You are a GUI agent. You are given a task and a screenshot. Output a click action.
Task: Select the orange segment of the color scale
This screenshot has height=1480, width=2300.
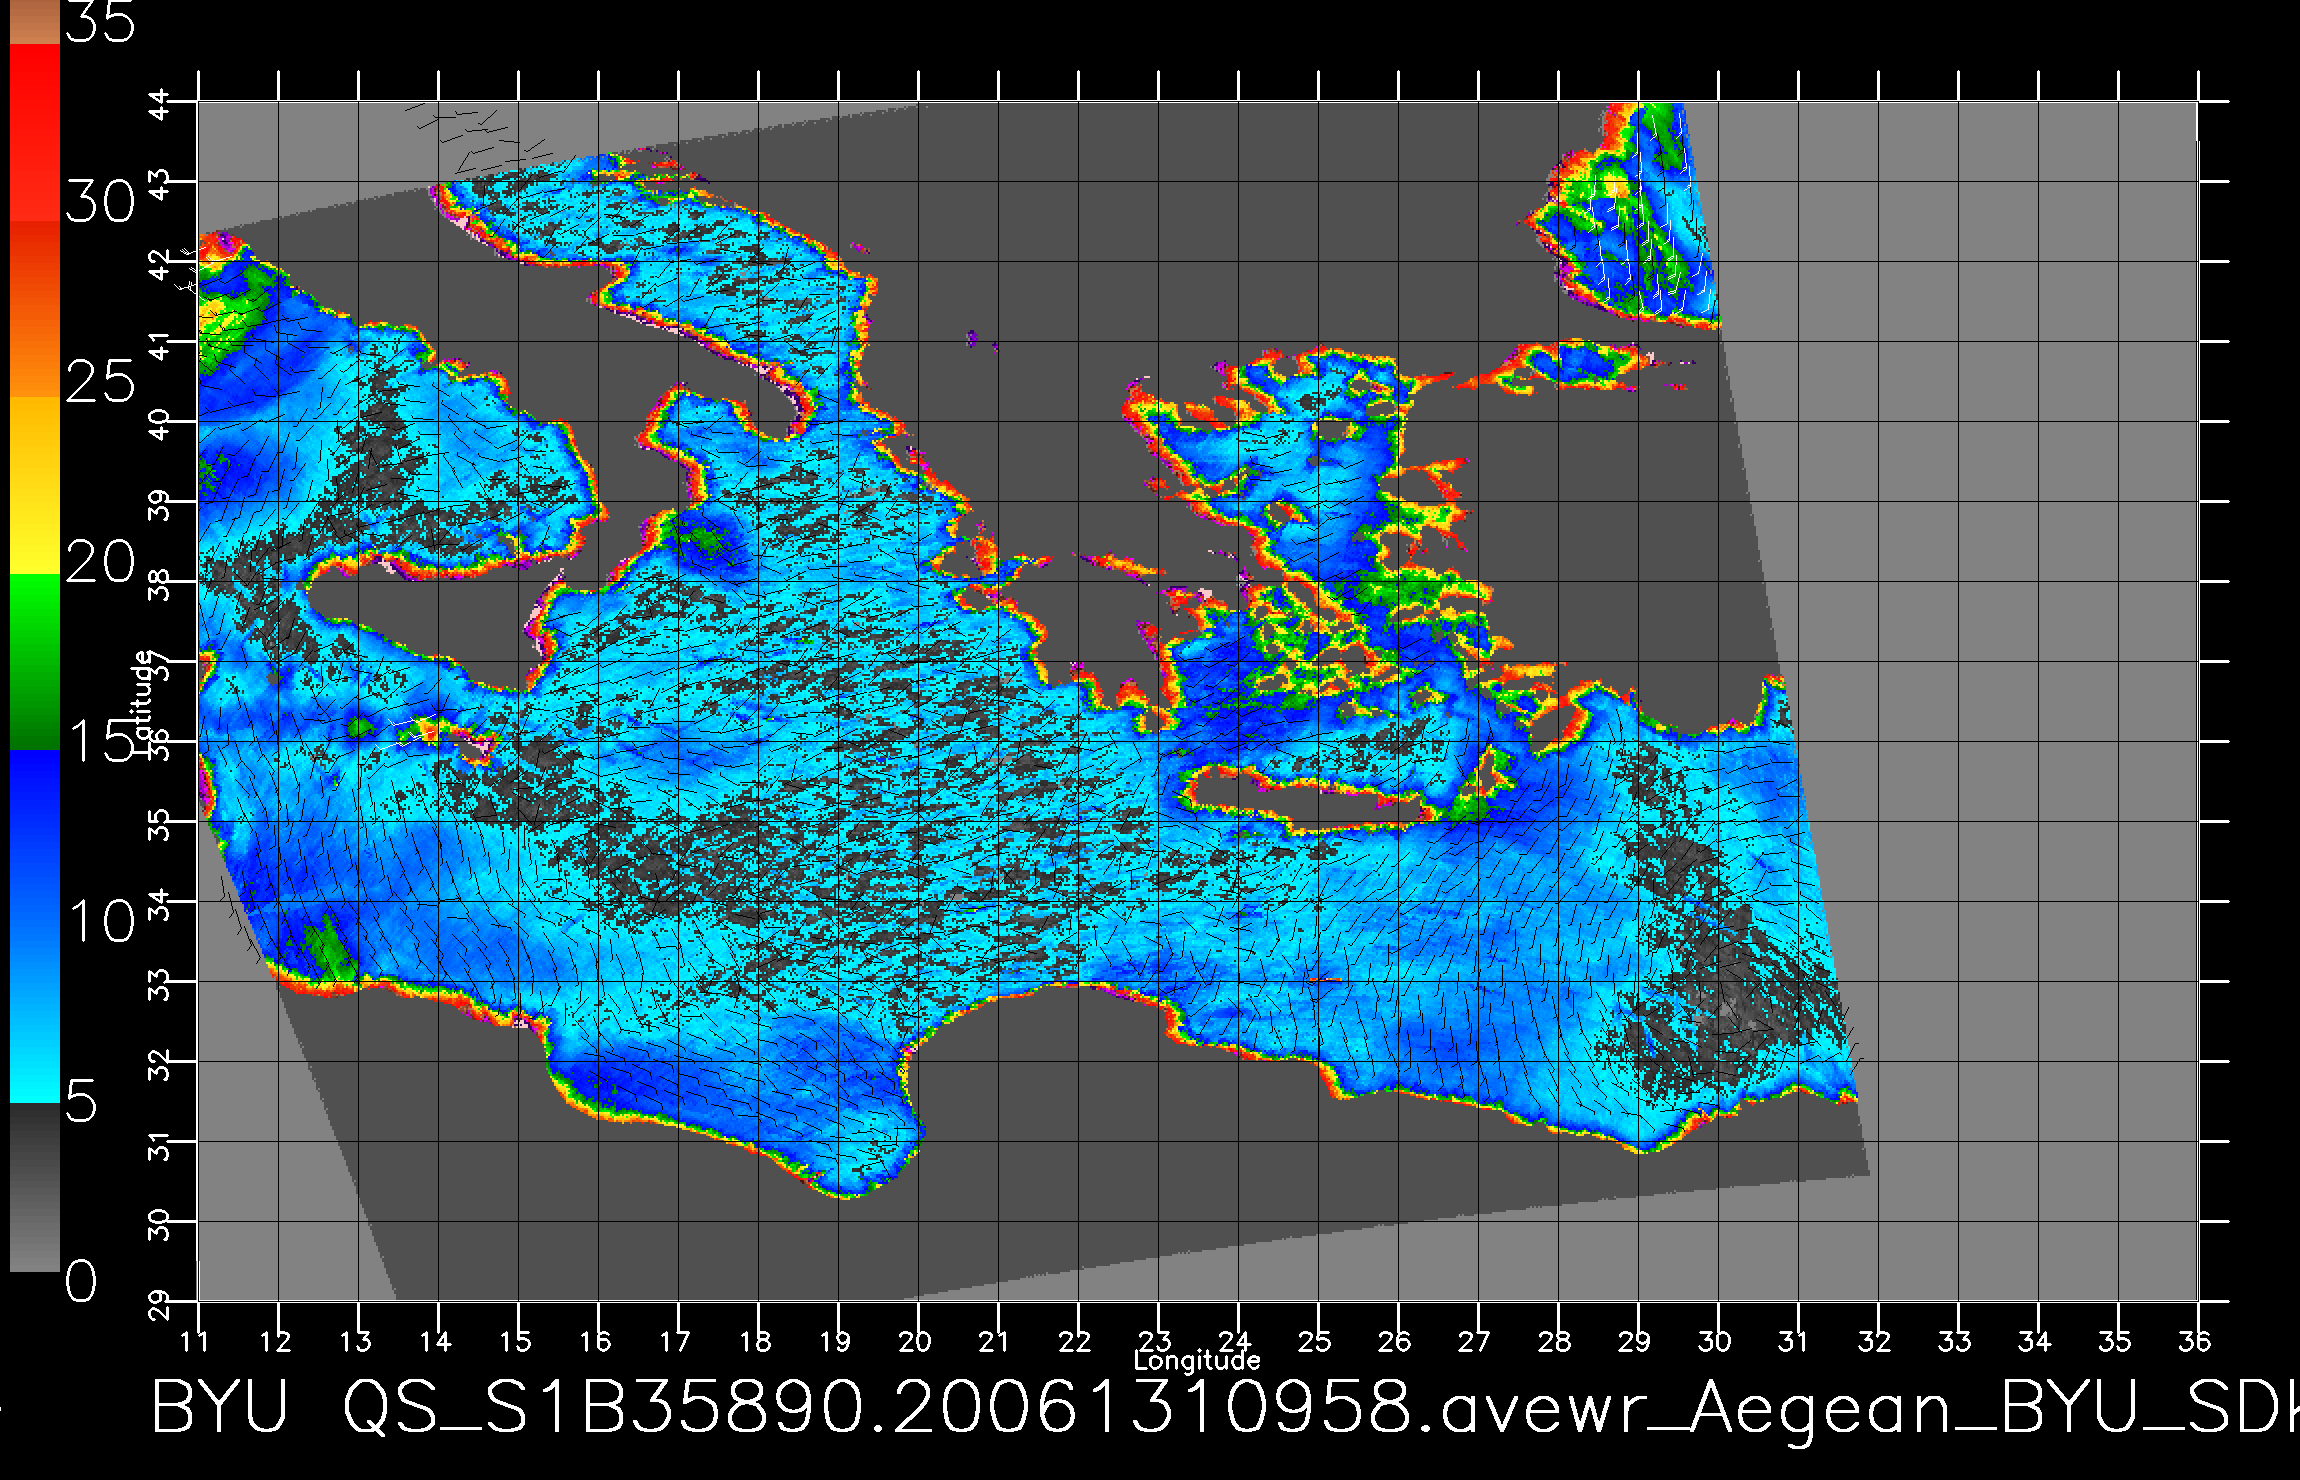[x=35, y=309]
